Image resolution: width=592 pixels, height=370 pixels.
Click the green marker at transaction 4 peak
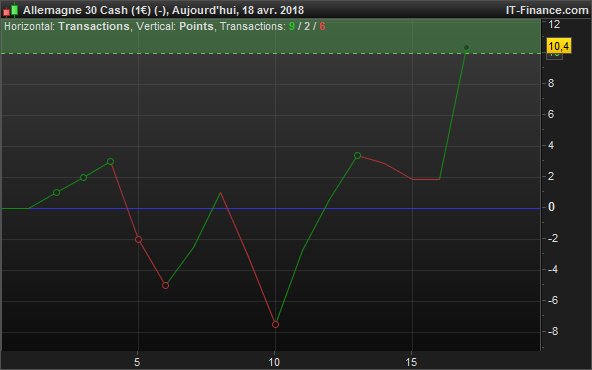pos(110,161)
